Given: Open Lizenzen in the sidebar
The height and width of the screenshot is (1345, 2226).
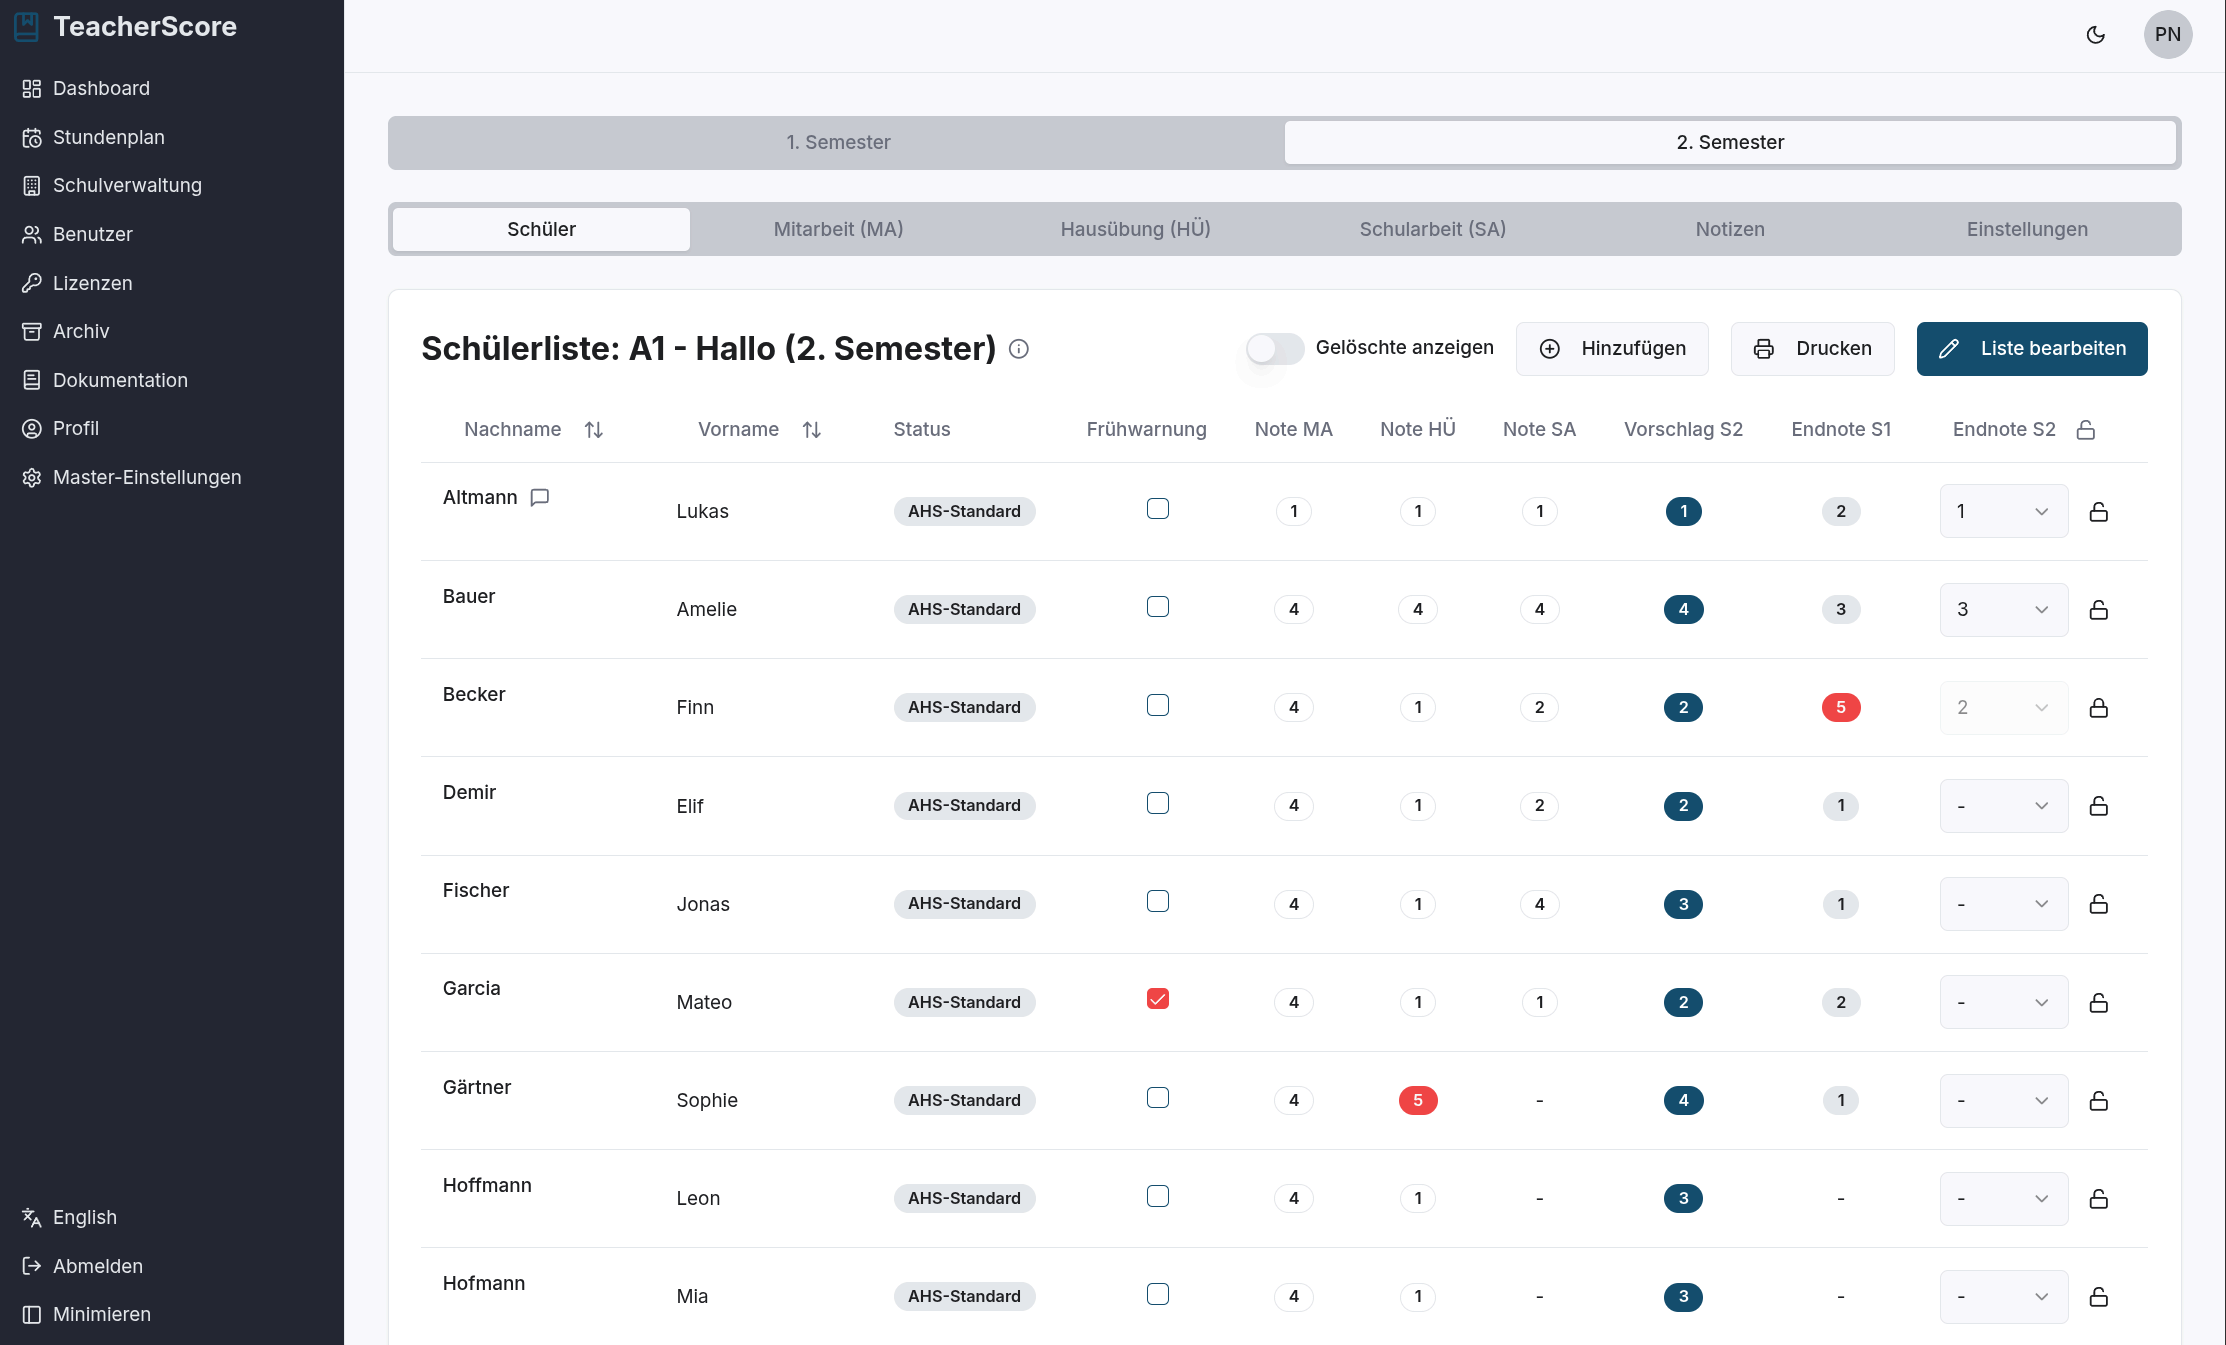Looking at the screenshot, I should pos(78,283).
